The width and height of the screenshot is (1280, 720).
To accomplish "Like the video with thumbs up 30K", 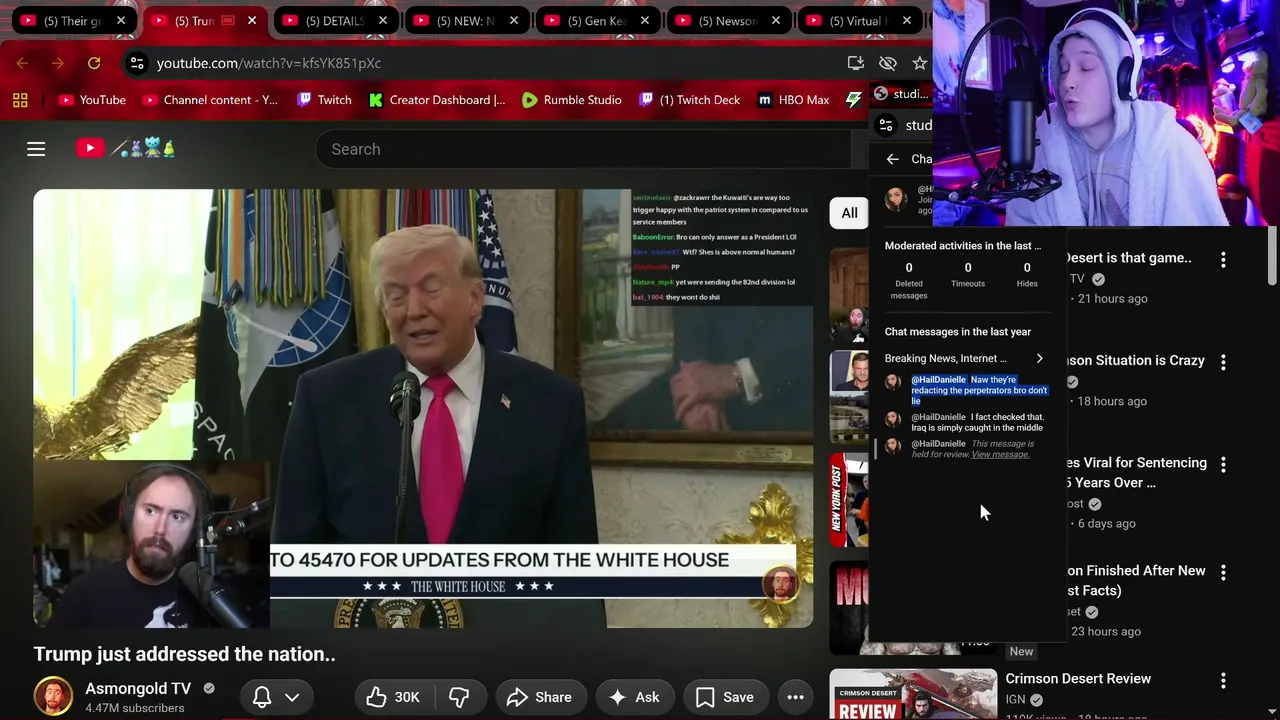I will pyautogui.click(x=392, y=697).
